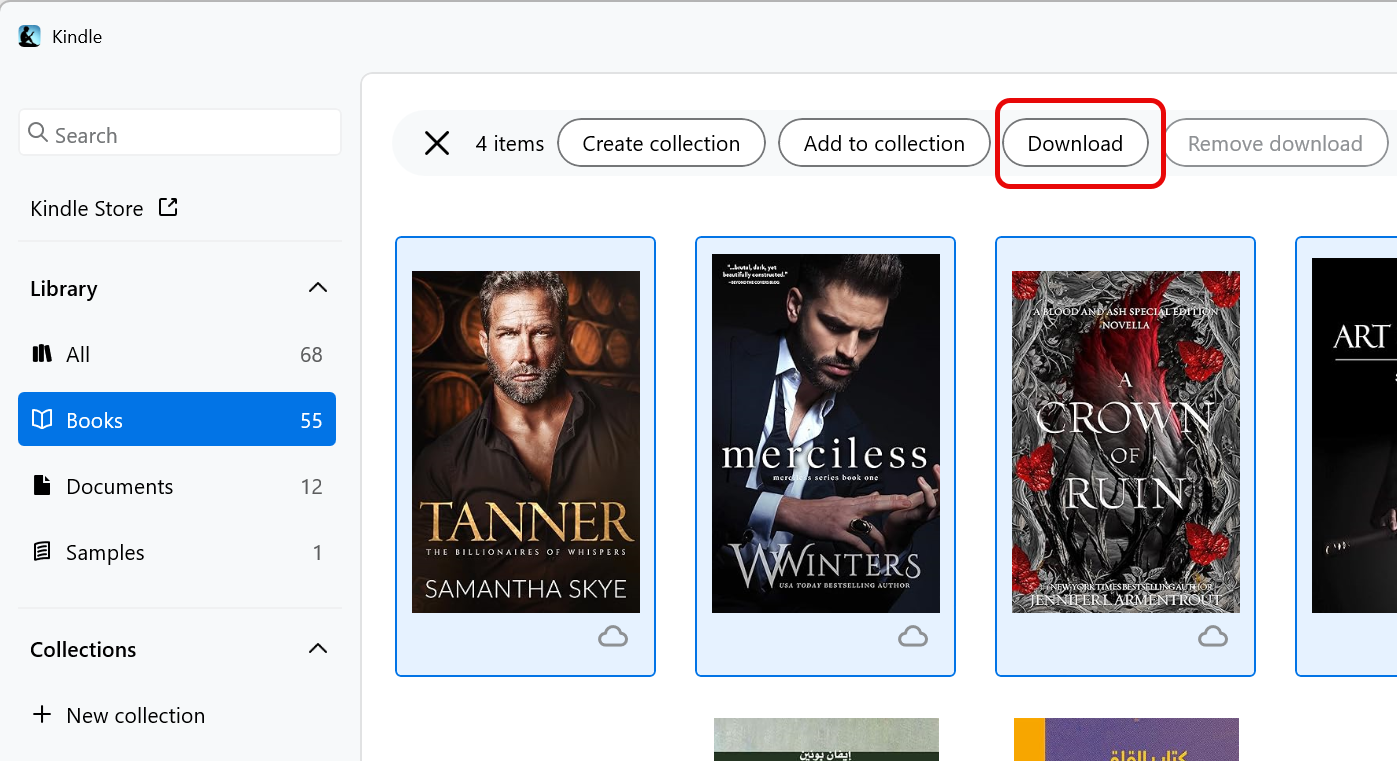The height and width of the screenshot is (761, 1397).
Task: Click the open book icon beside Books
Action: coord(42,419)
